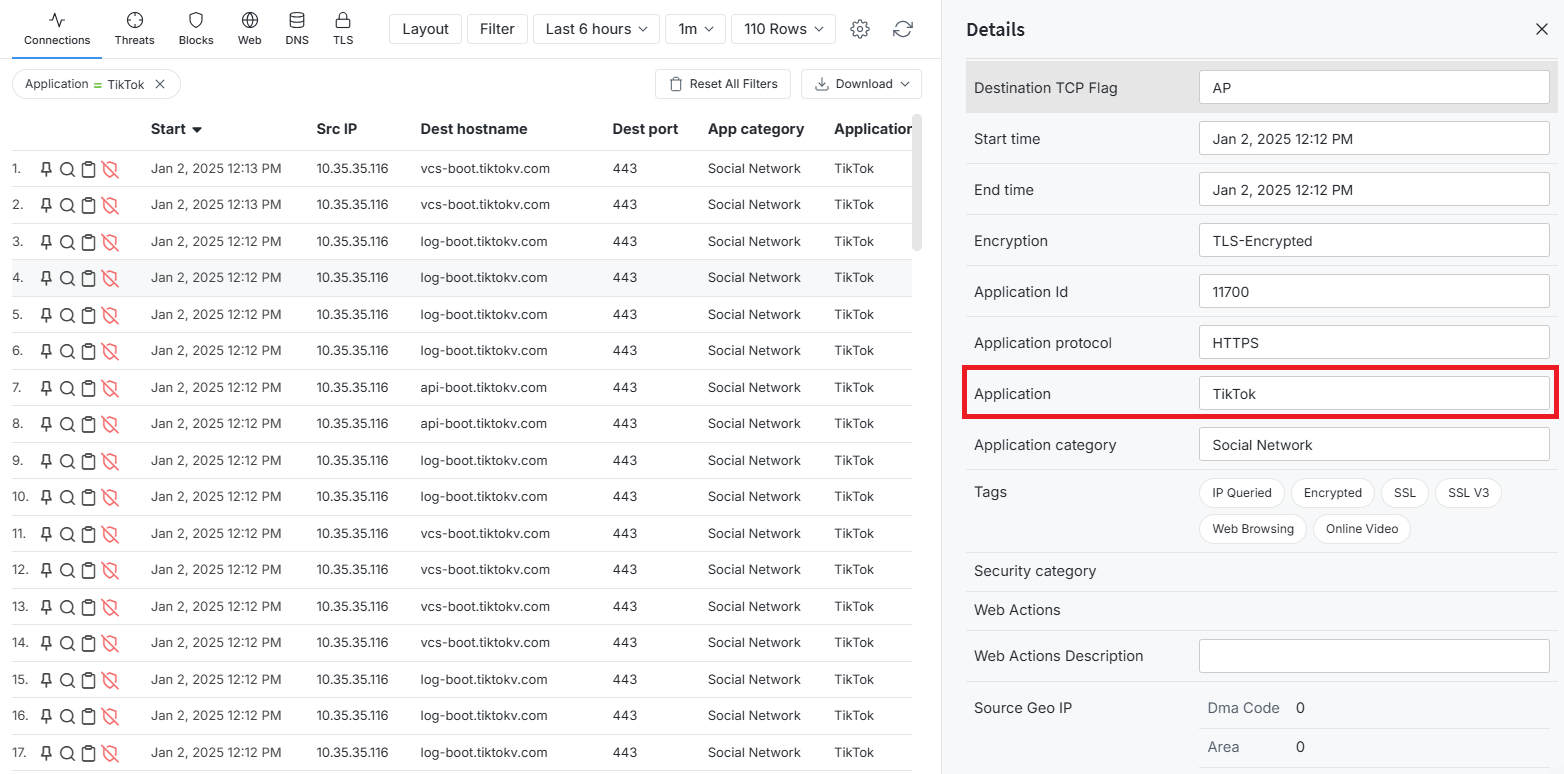Click the Dest port column header
Image resolution: width=1564 pixels, height=774 pixels.
645,129
